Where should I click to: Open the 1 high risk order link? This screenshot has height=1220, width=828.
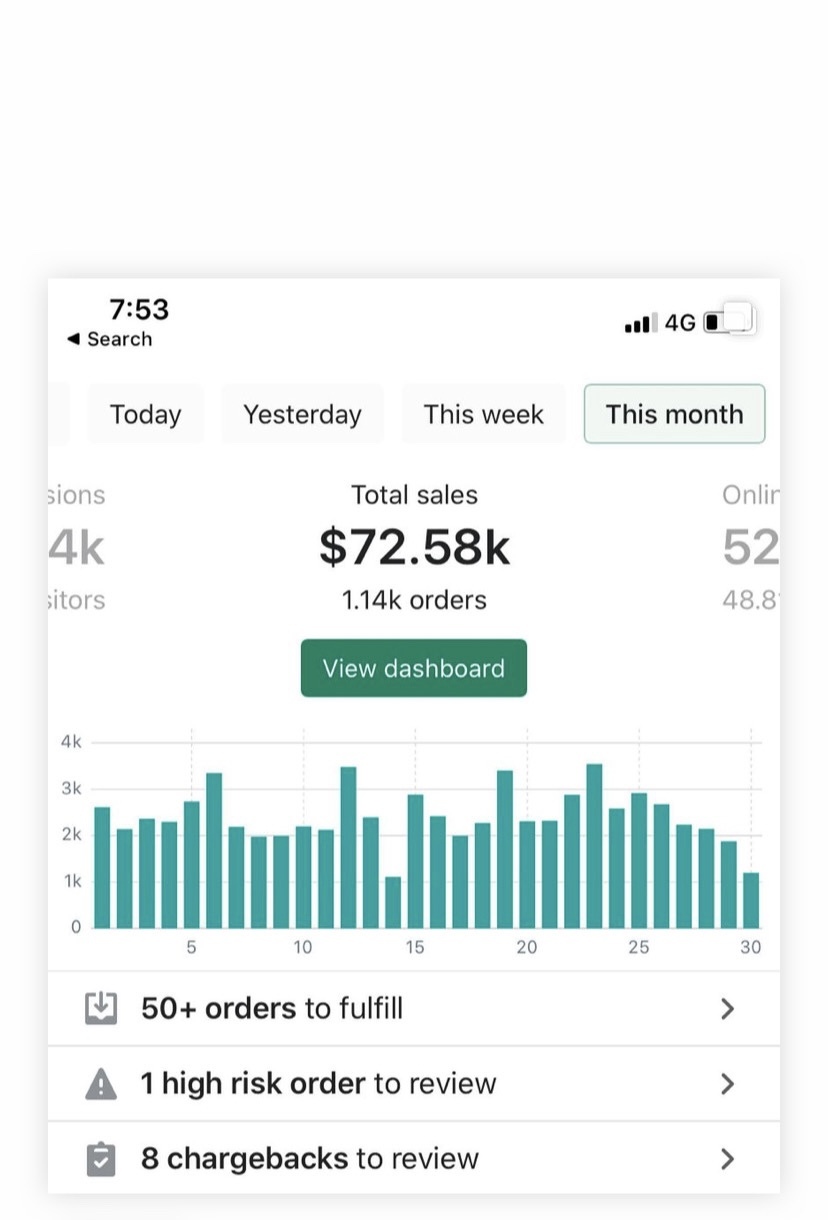click(318, 1083)
